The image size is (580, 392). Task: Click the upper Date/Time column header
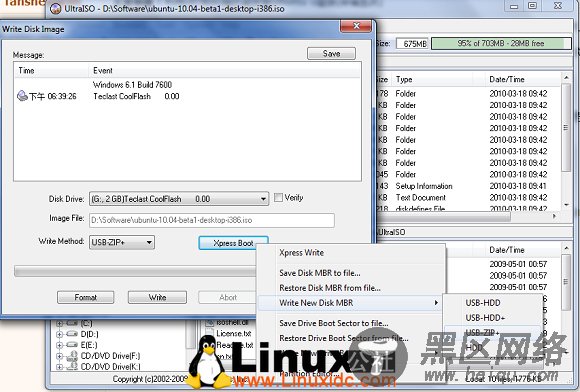click(x=523, y=79)
